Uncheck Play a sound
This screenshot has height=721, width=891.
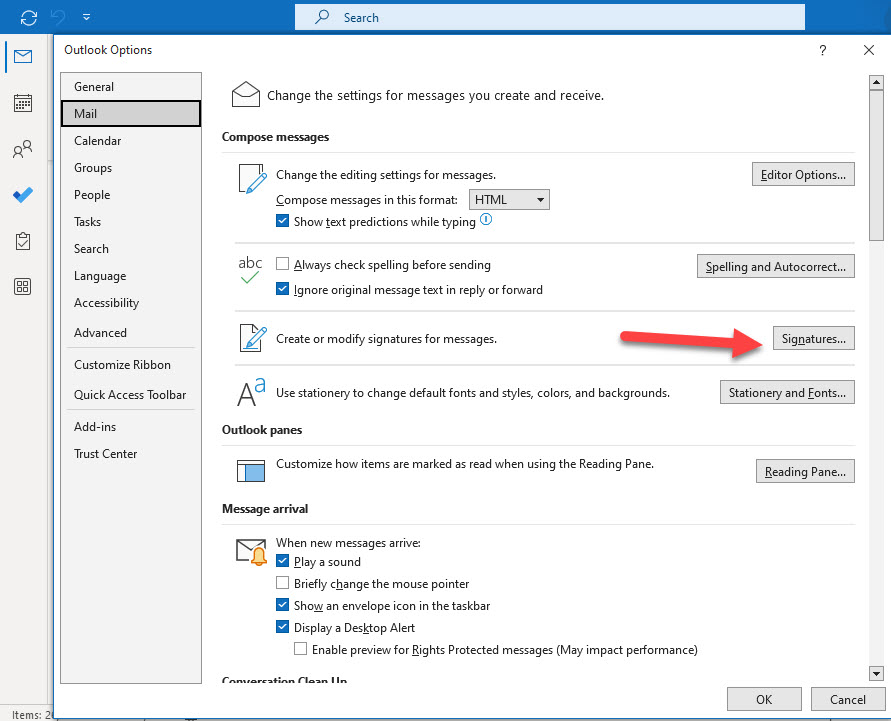[x=282, y=561]
